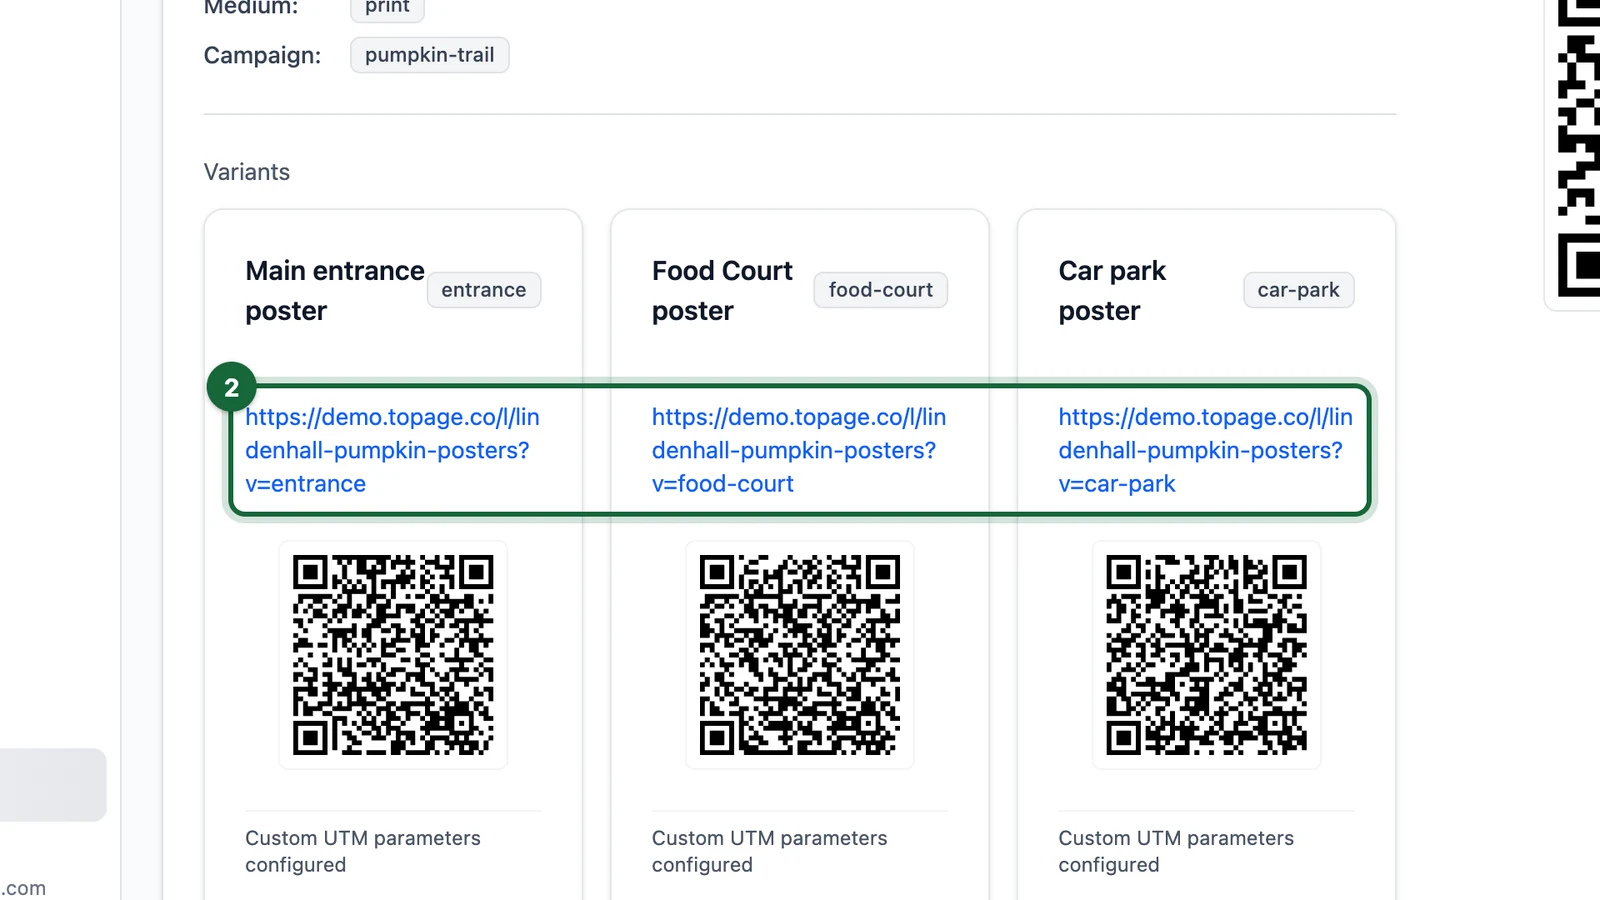The image size is (1600, 900).
Task: Click the 'Main entrance poster' heading
Action: pyautogui.click(x=335, y=291)
